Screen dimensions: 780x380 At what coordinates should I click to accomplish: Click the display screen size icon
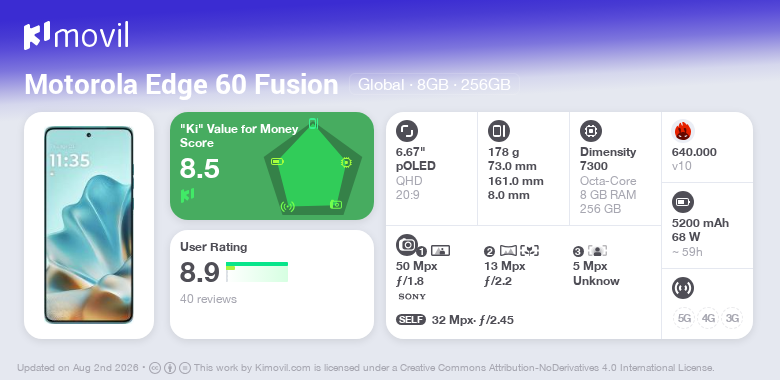pyautogui.click(x=406, y=131)
